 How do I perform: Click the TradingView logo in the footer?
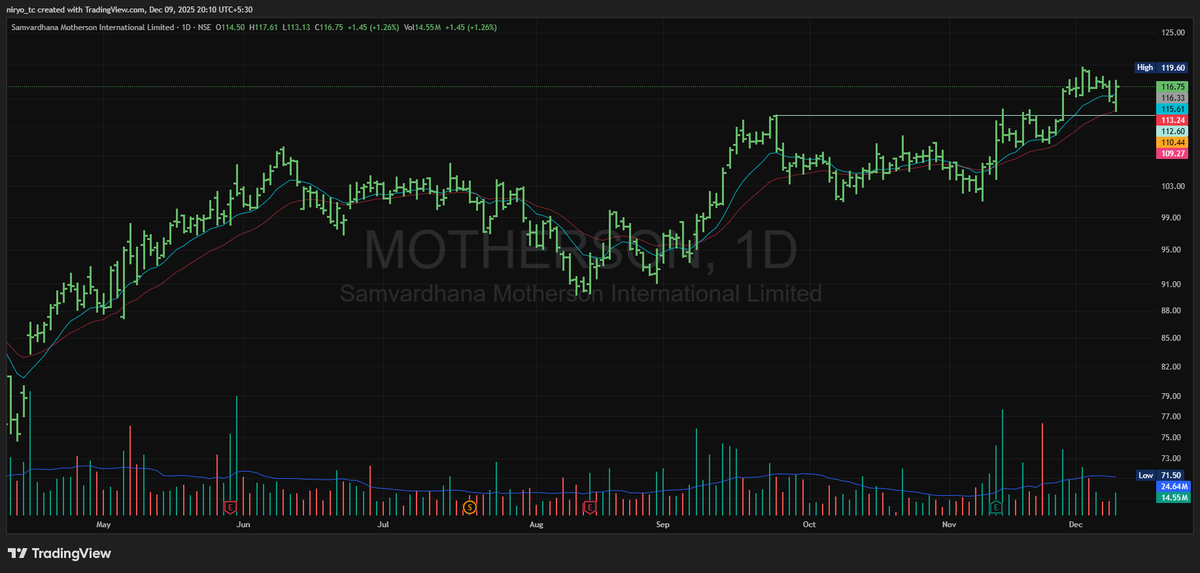(x=59, y=553)
